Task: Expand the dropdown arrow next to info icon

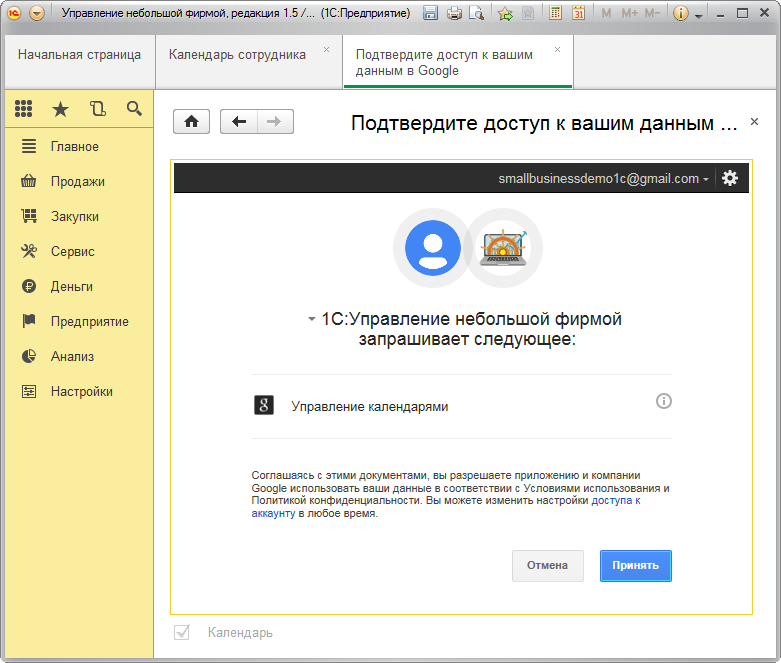Action: 698,16
